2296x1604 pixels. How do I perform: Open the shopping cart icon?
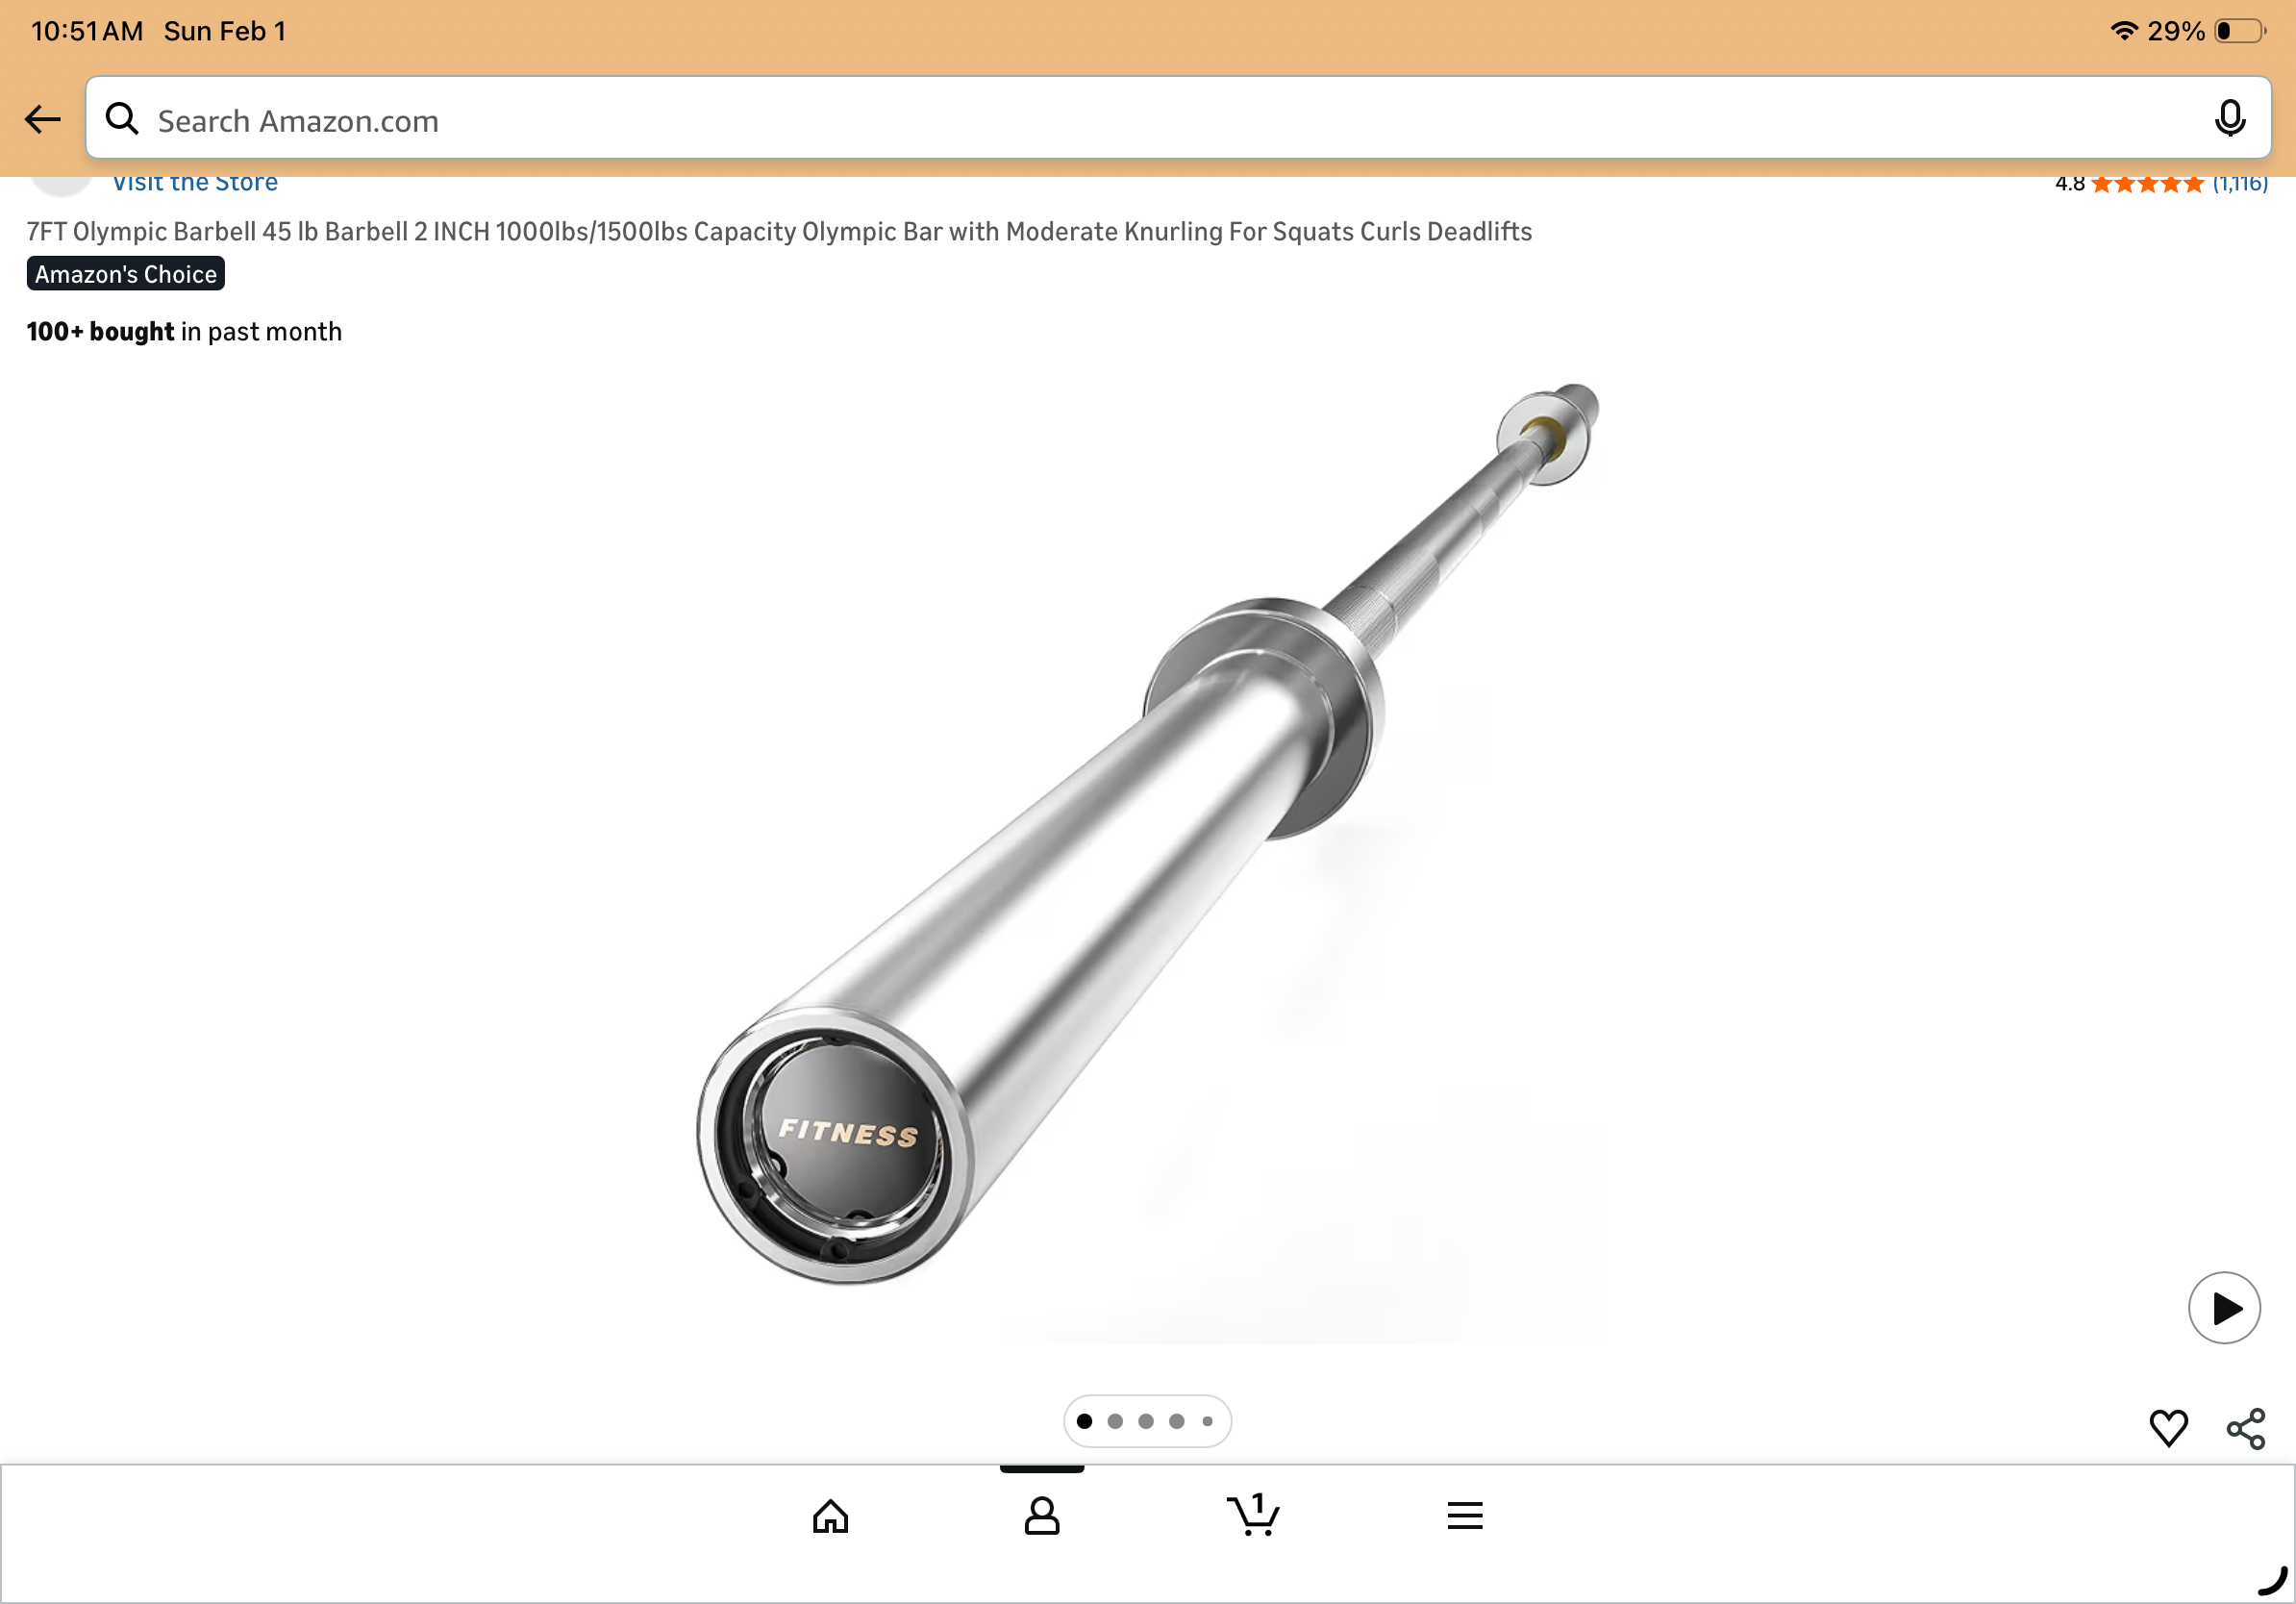(1253, 1514)
